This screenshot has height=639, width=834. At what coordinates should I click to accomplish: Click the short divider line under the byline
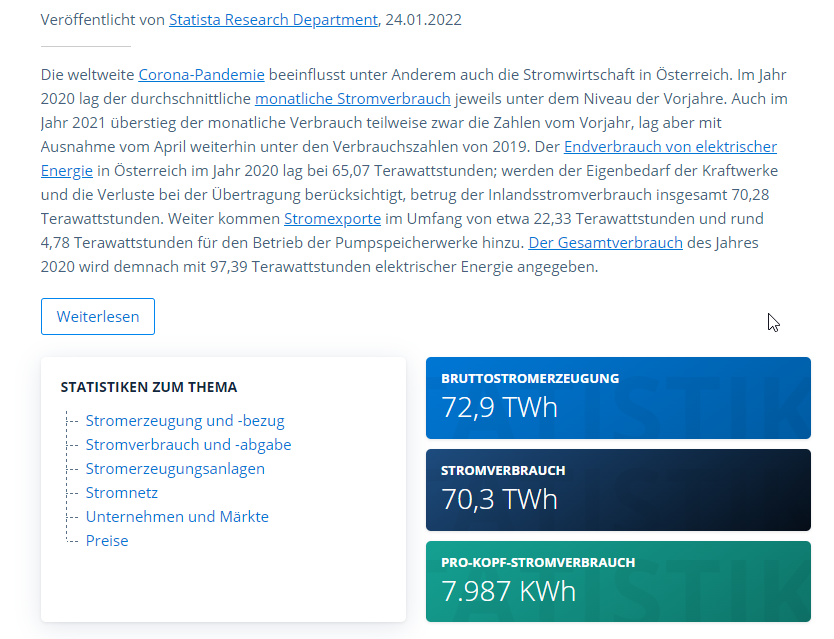(x=86, y=46)
